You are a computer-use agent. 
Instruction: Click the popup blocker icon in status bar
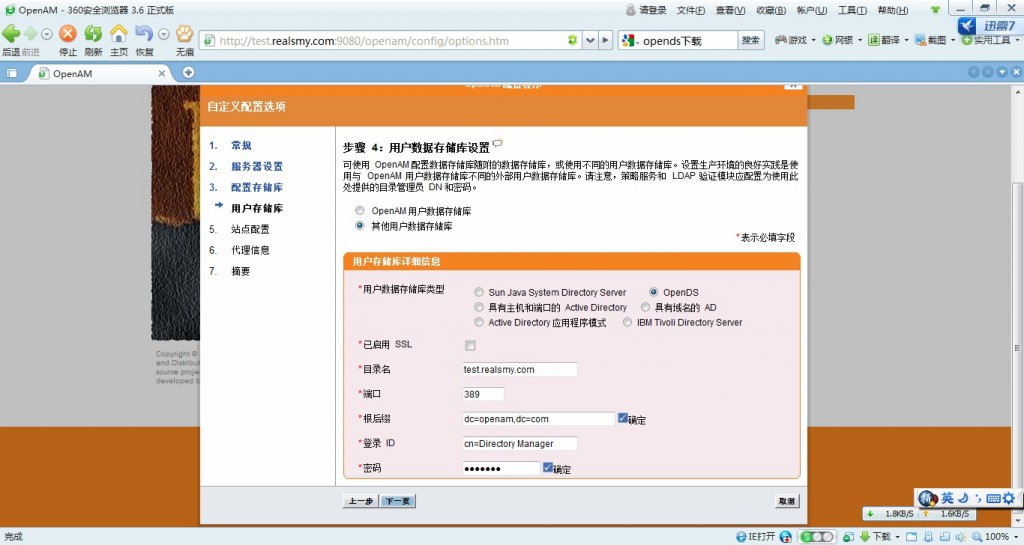click(848, 537)
